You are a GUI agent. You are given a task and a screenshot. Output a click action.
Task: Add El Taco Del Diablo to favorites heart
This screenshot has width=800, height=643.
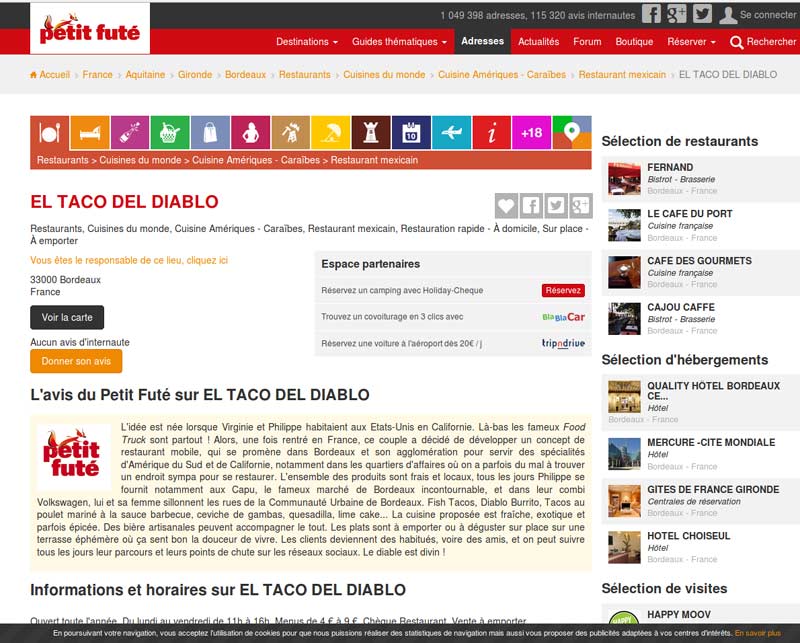(506, 206)
